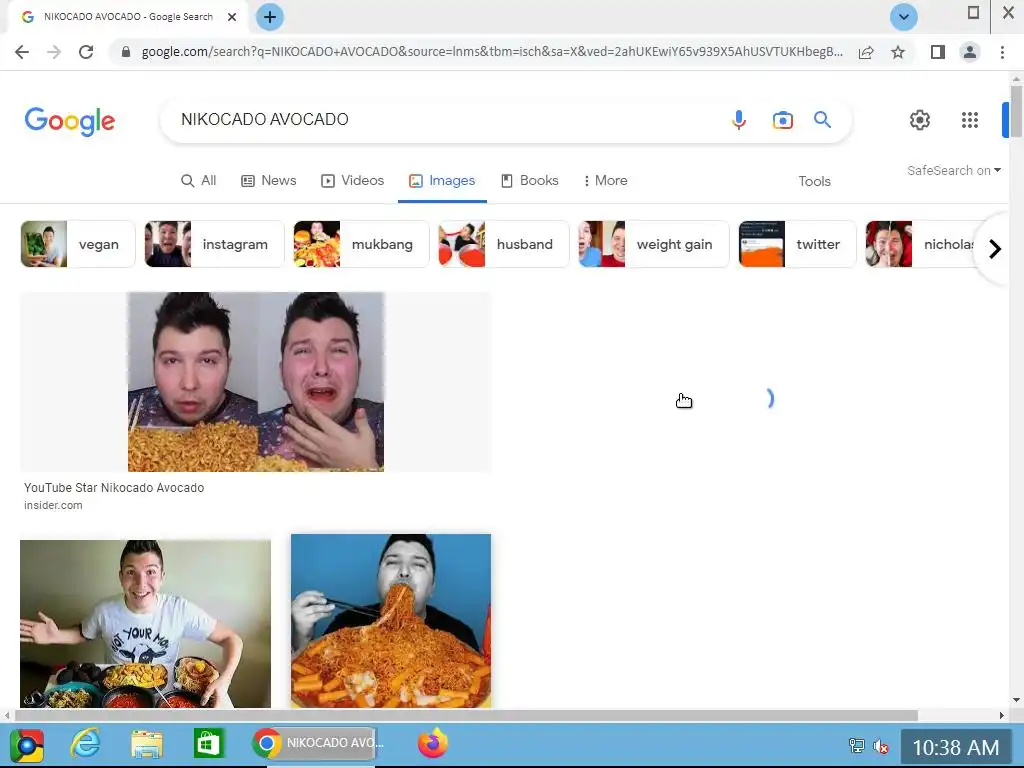
Task: Open File Explorer from taskbar
Action: [147, 744]
